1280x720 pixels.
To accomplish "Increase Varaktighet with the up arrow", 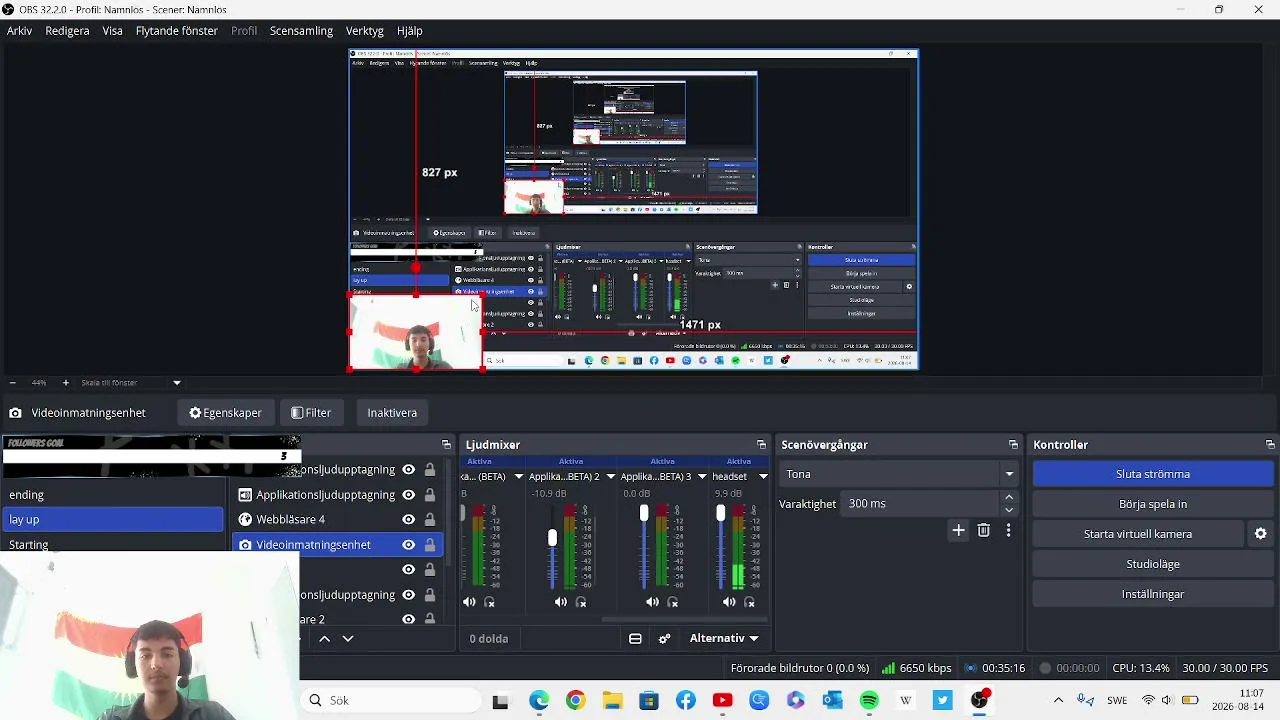I will tap(1009, 497).
